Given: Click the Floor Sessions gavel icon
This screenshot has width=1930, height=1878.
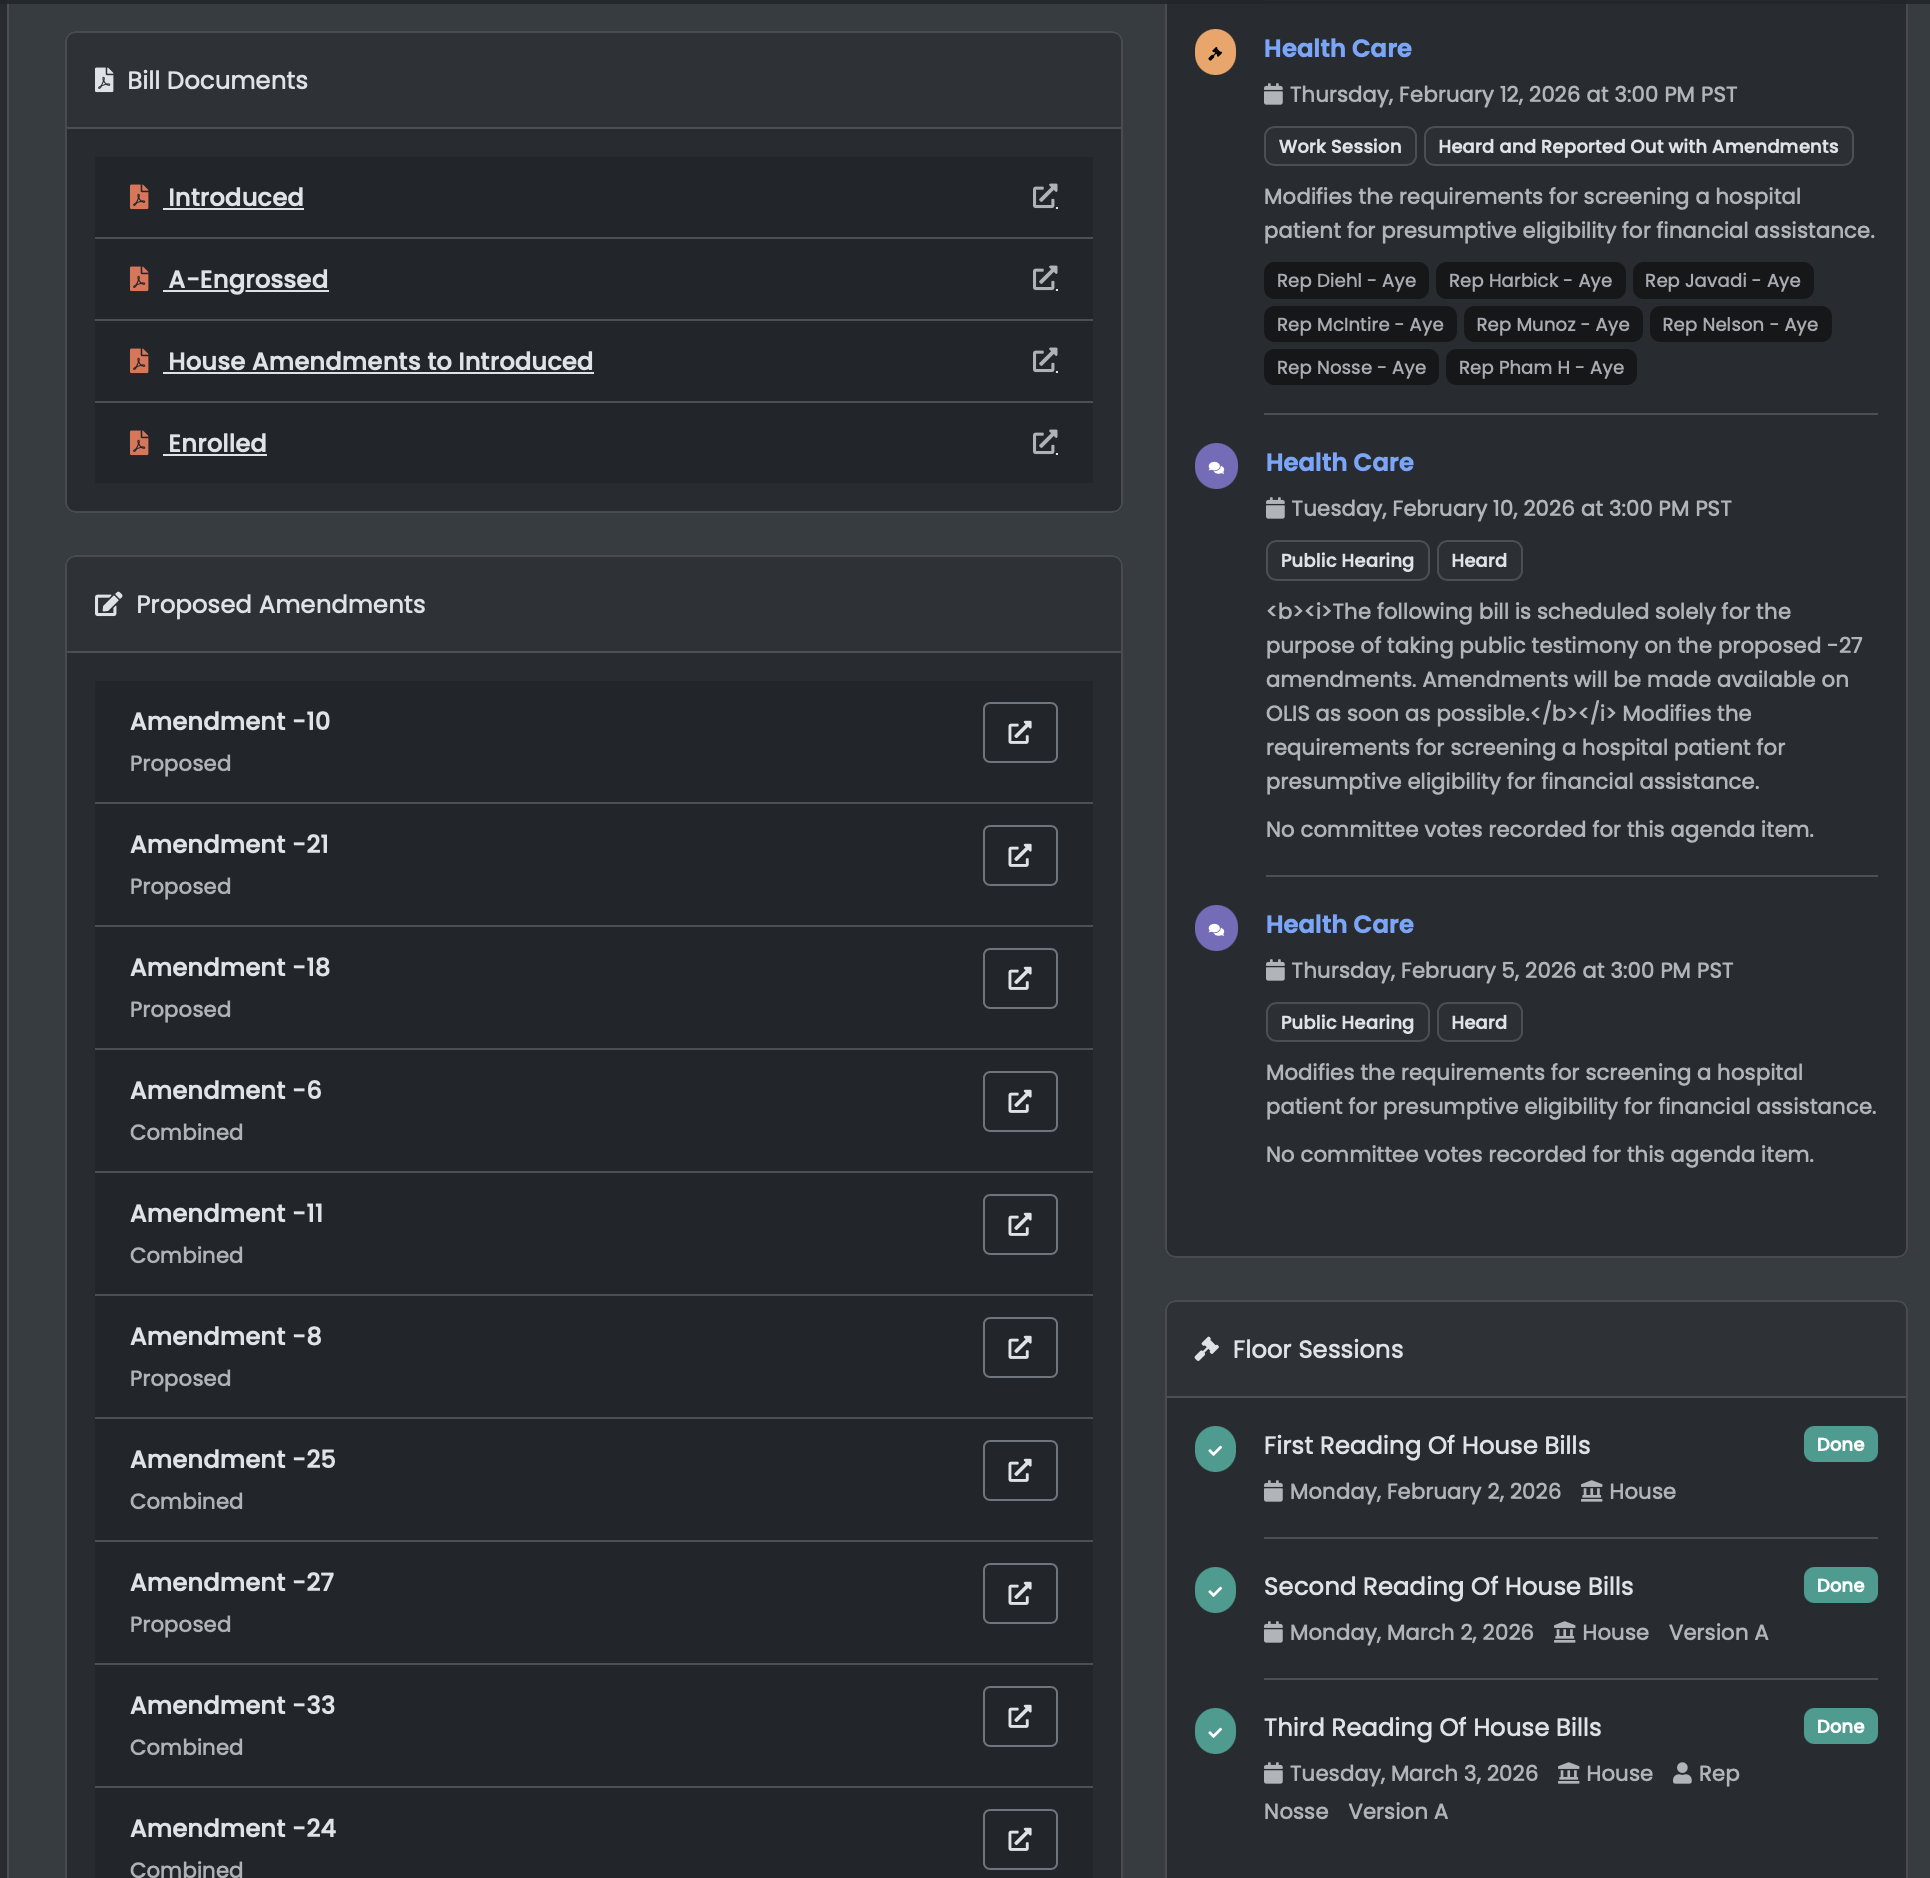Looking at the screenshot, I should pos(1207,1348).
